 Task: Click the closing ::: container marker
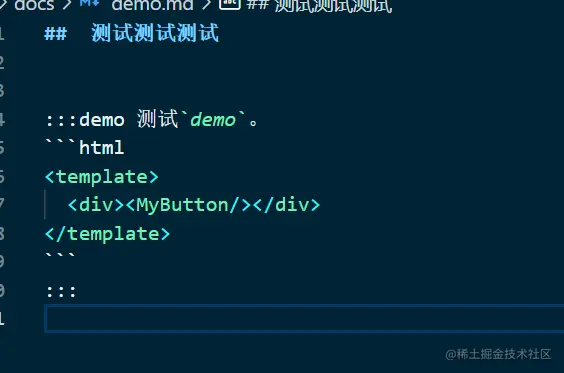pyautogui.click(x=61, y=291)
